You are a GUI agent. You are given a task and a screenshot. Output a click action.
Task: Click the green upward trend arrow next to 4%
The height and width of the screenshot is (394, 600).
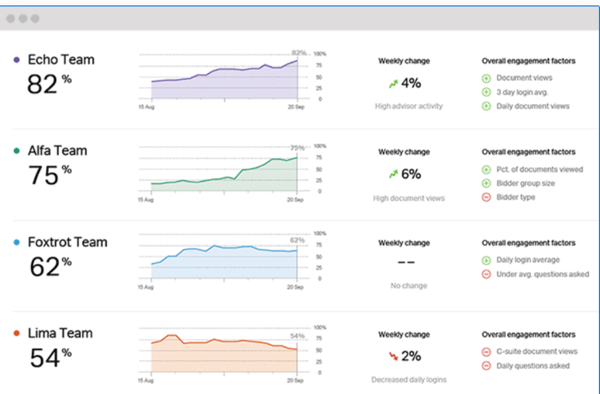coord(393,84)
